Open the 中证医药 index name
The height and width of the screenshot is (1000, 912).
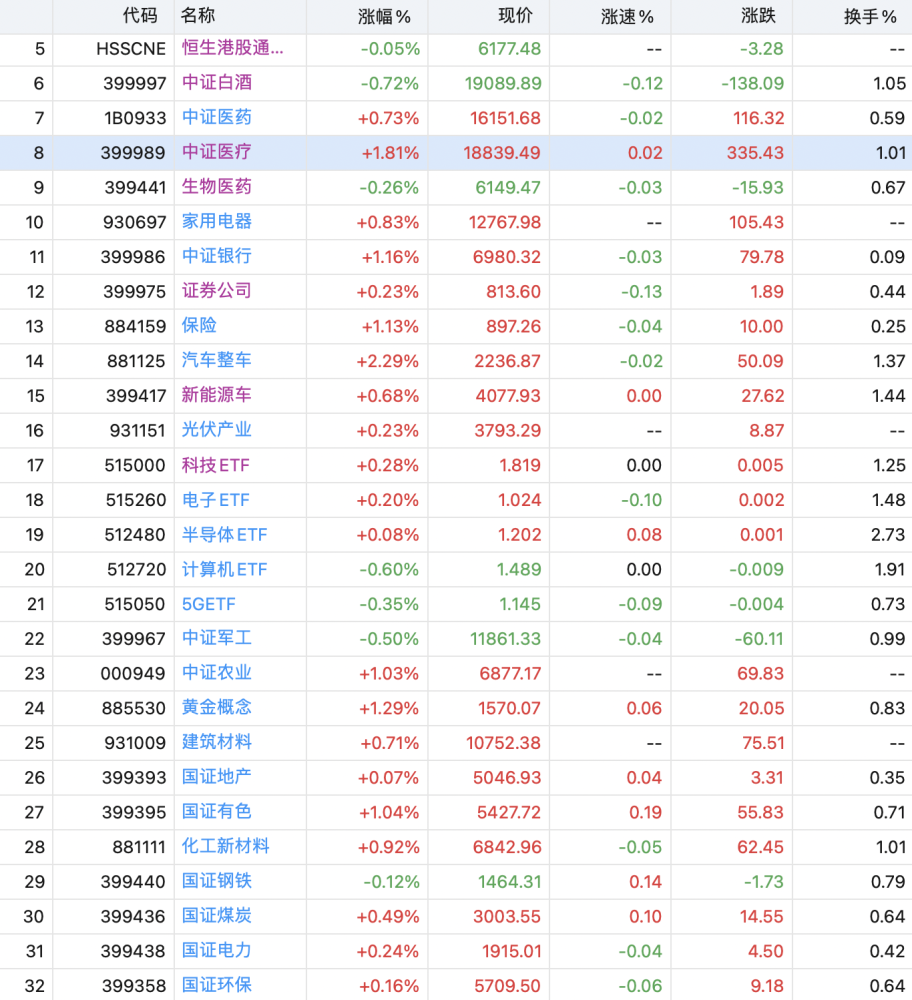(x=217, y=118)
